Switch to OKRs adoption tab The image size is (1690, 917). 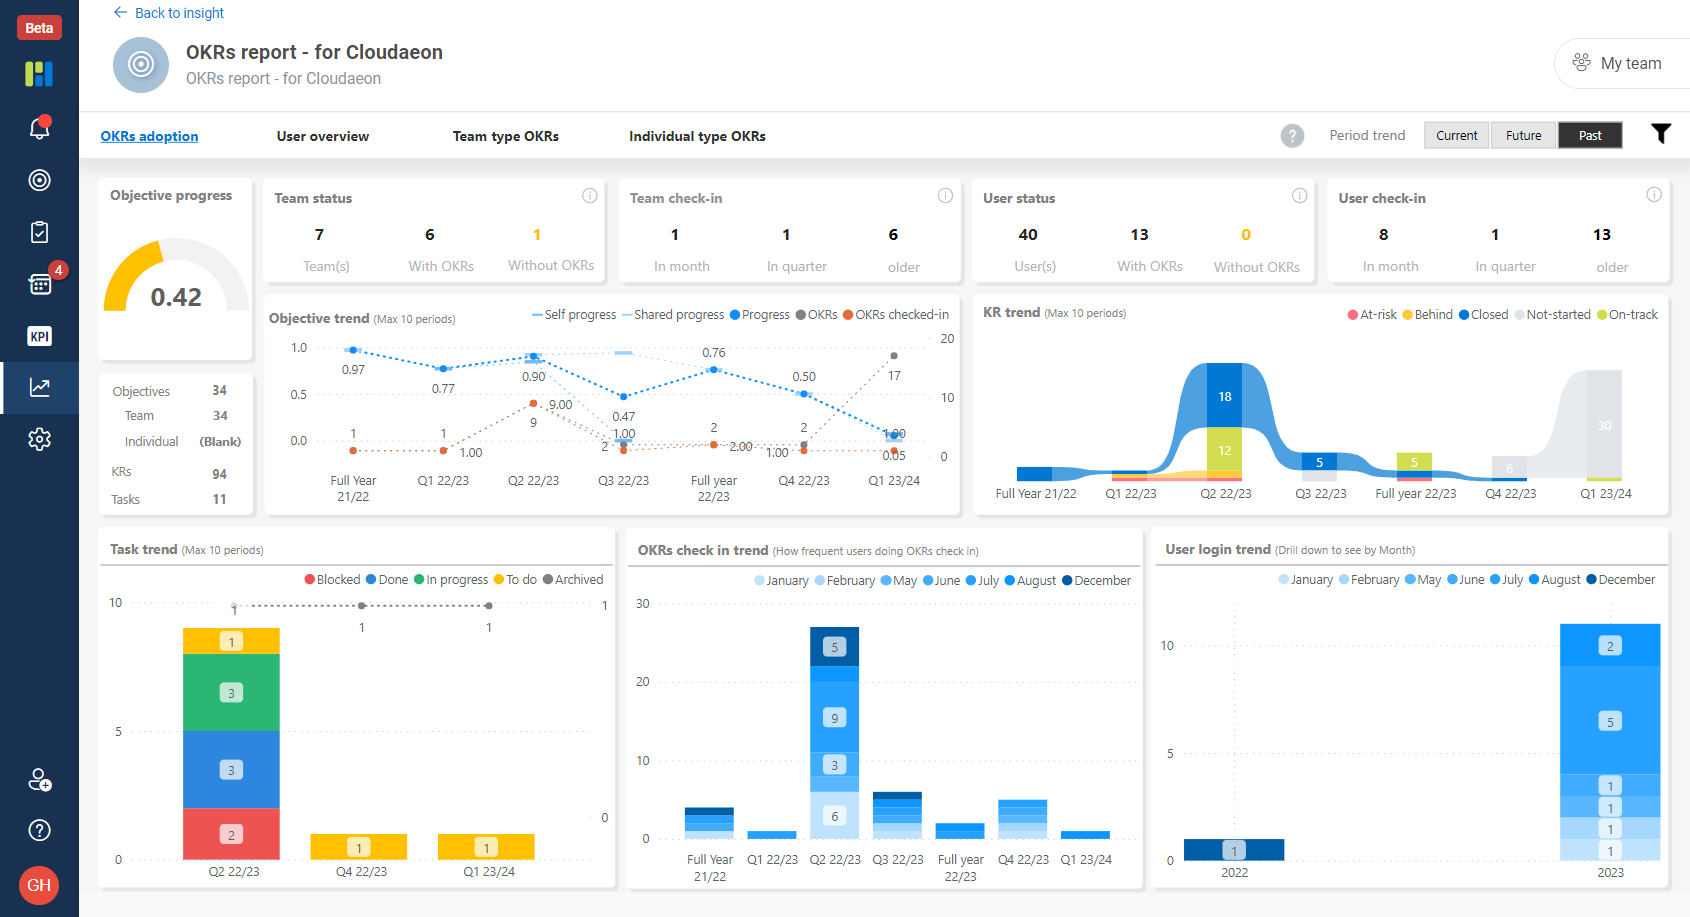click(149, 136)
